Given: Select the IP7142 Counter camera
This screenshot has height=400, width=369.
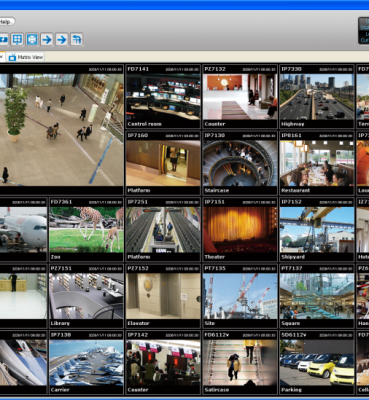Looking at the screenshot, I should coord(163,363).
